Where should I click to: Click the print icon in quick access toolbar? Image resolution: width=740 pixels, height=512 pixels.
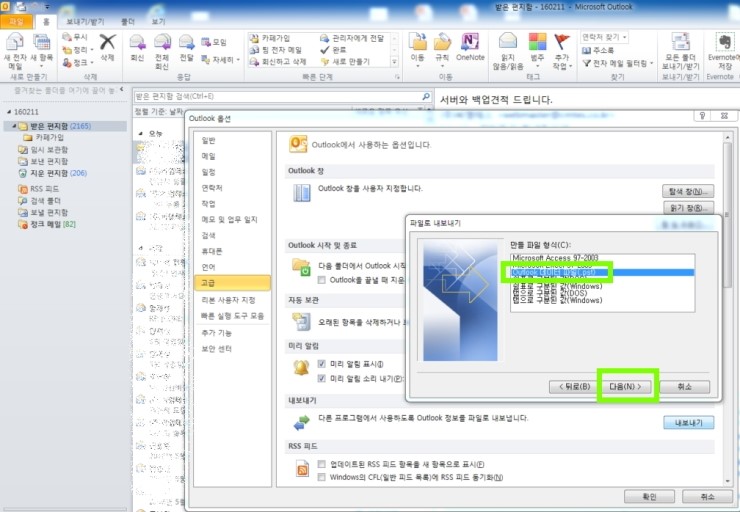pyautogui.click(x=21, y=7)
